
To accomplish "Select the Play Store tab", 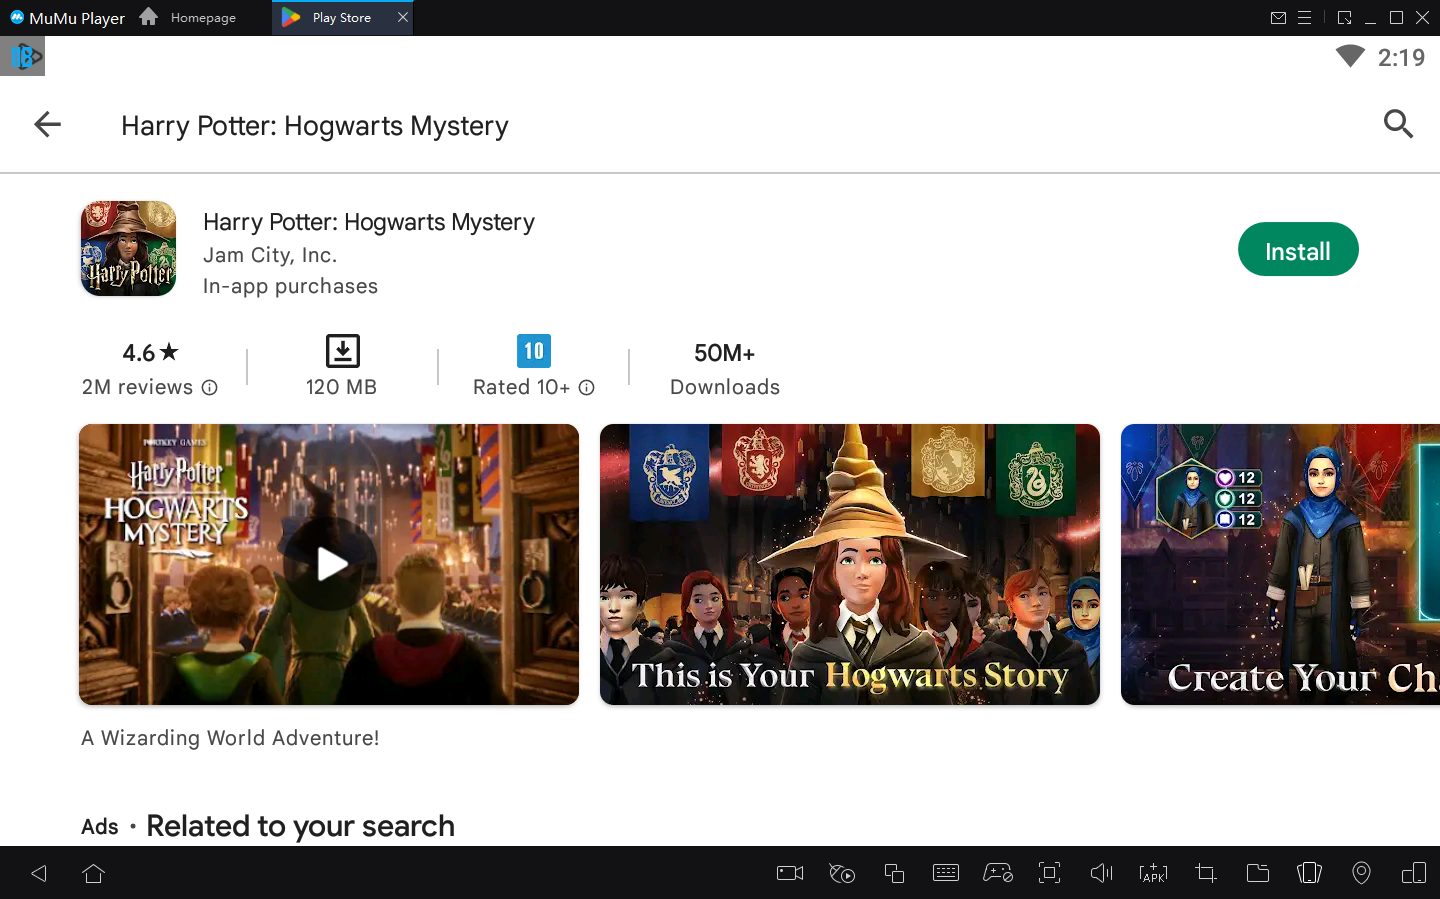I will pos(340,17).
